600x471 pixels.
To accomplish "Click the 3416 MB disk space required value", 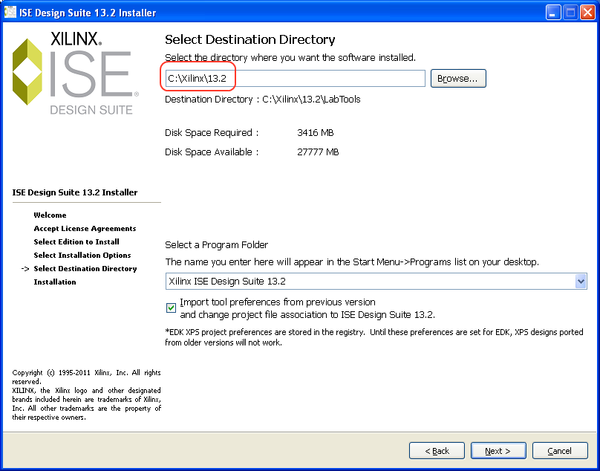I will (x=315, y=133).
